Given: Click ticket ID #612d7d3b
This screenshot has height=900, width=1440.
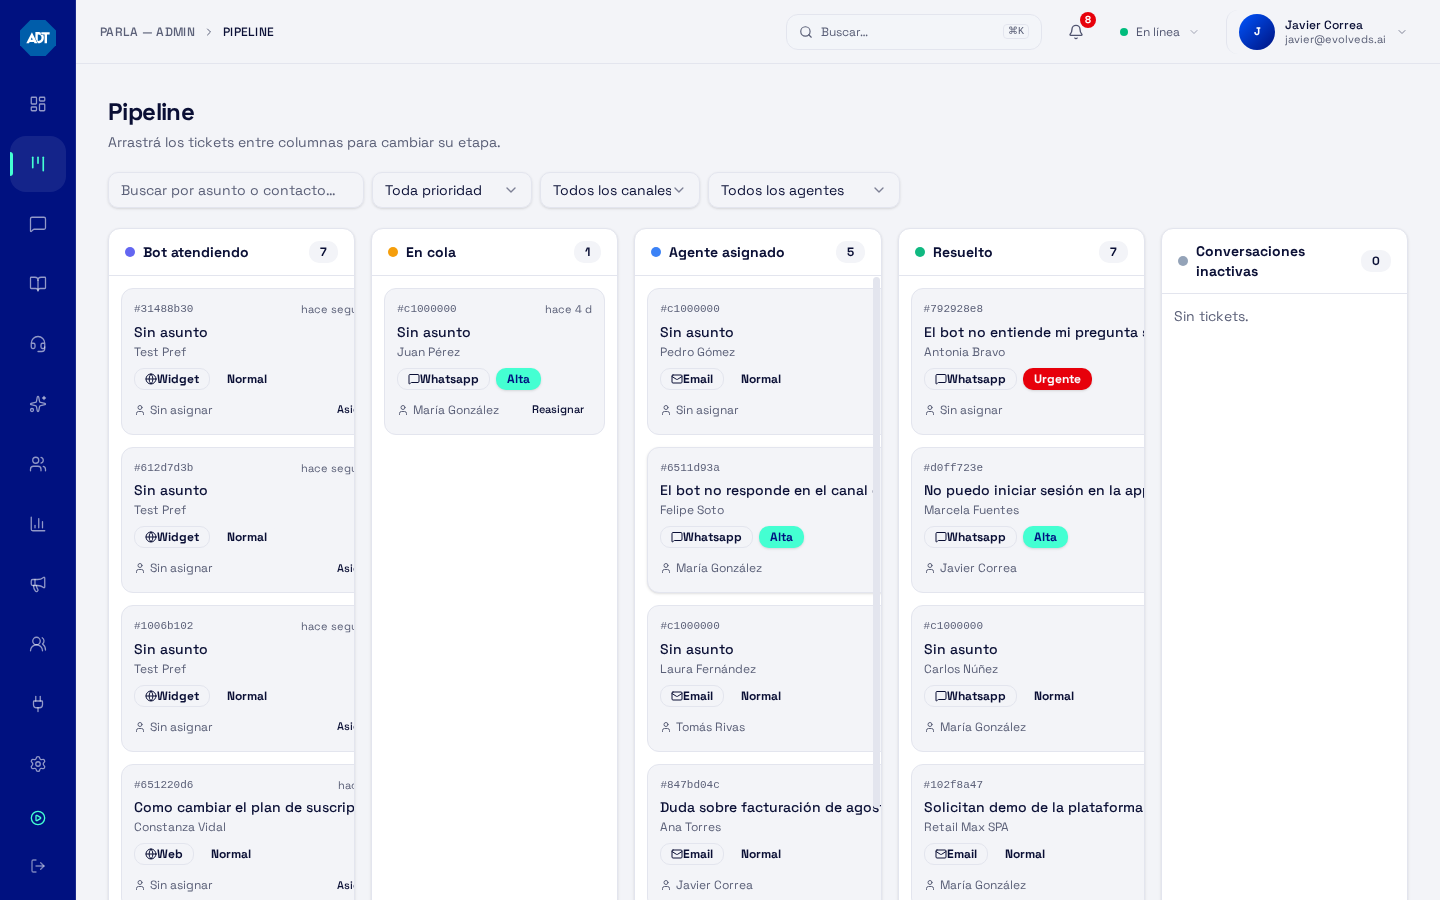Looking at the screenshot, I should tap(164, 467).
